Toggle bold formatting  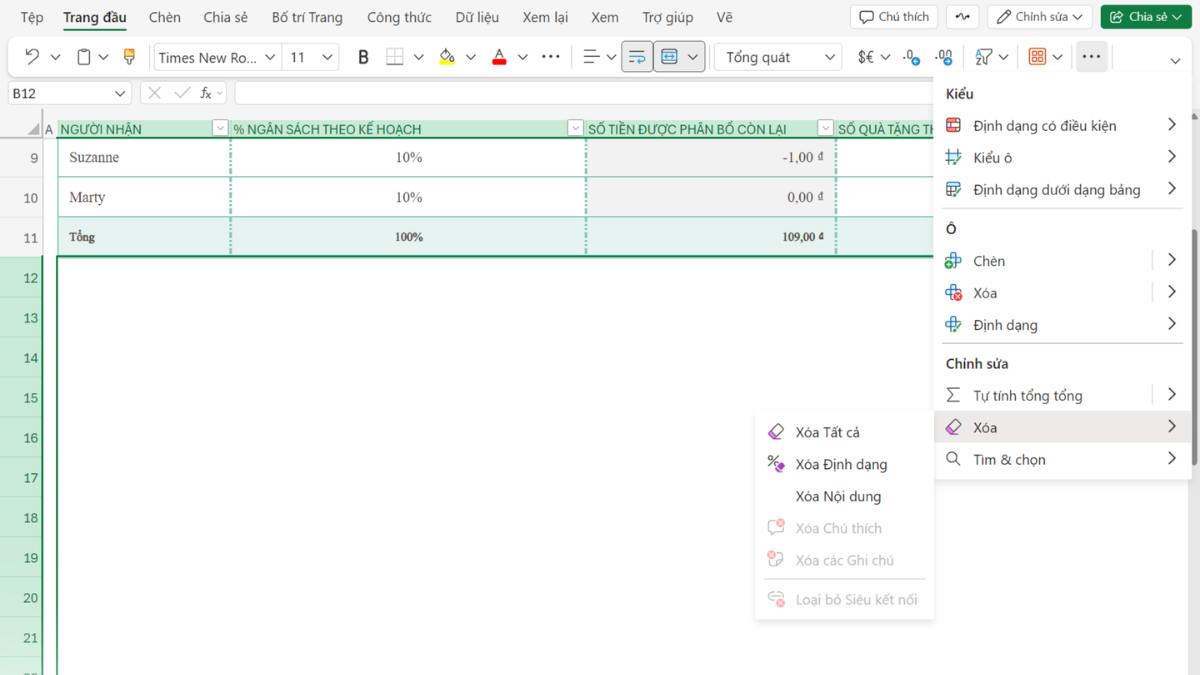(363, 57)
